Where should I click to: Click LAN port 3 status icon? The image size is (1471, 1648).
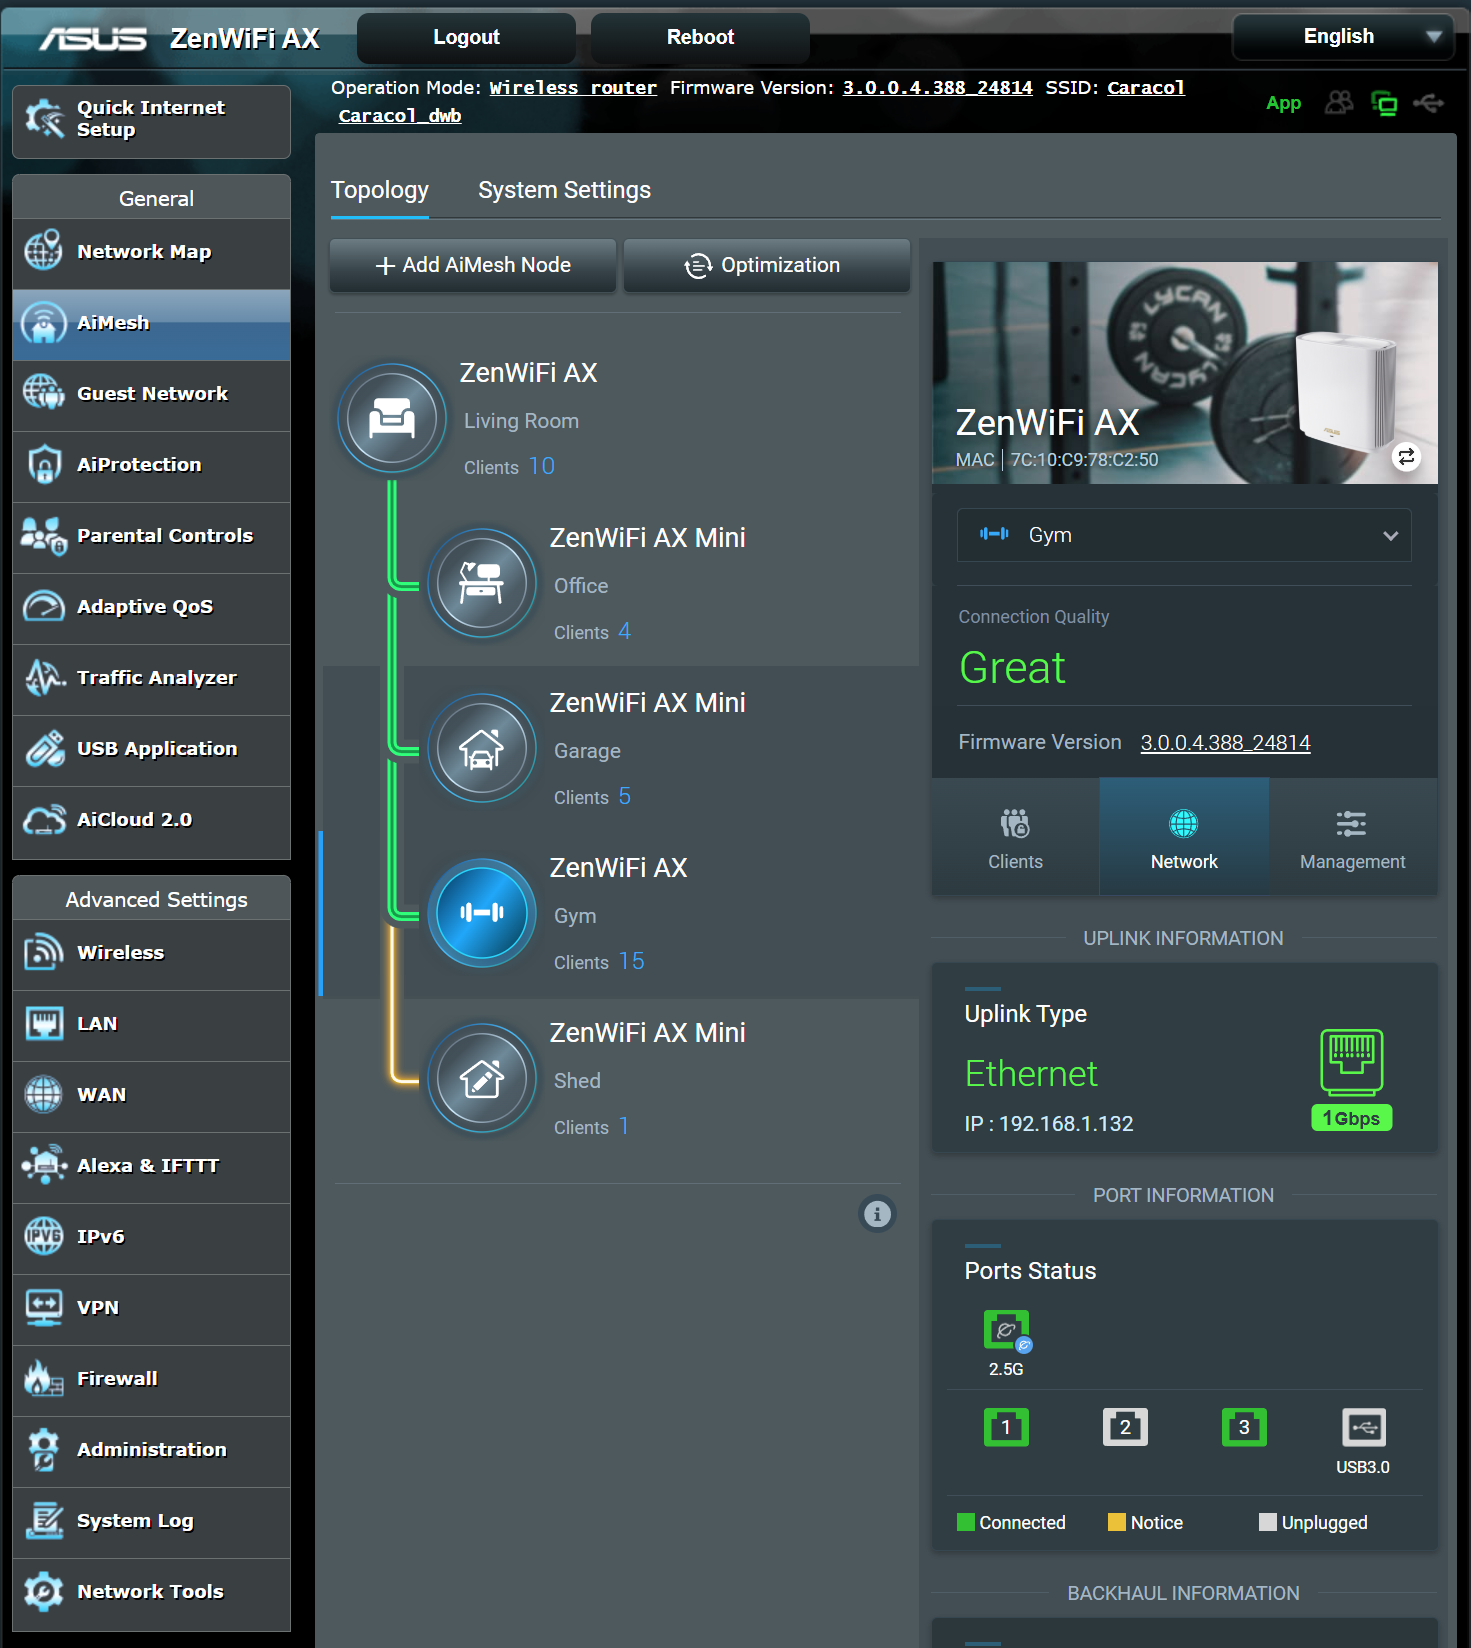(1244, 1427)
